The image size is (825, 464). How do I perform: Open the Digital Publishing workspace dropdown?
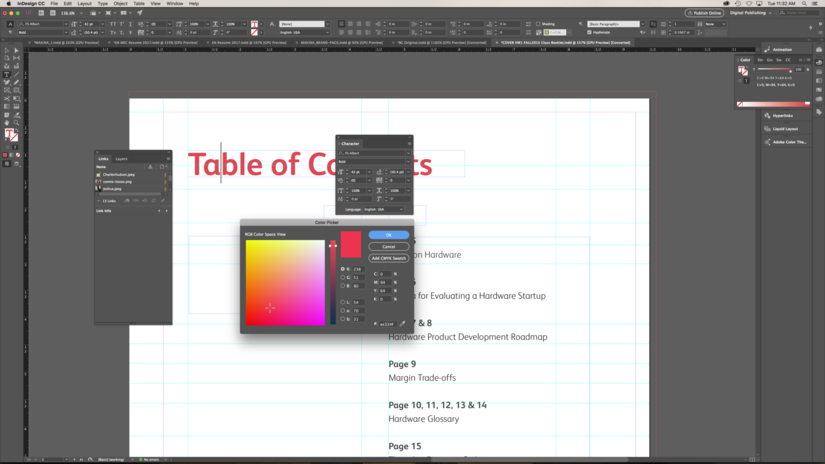click(751, 13)
